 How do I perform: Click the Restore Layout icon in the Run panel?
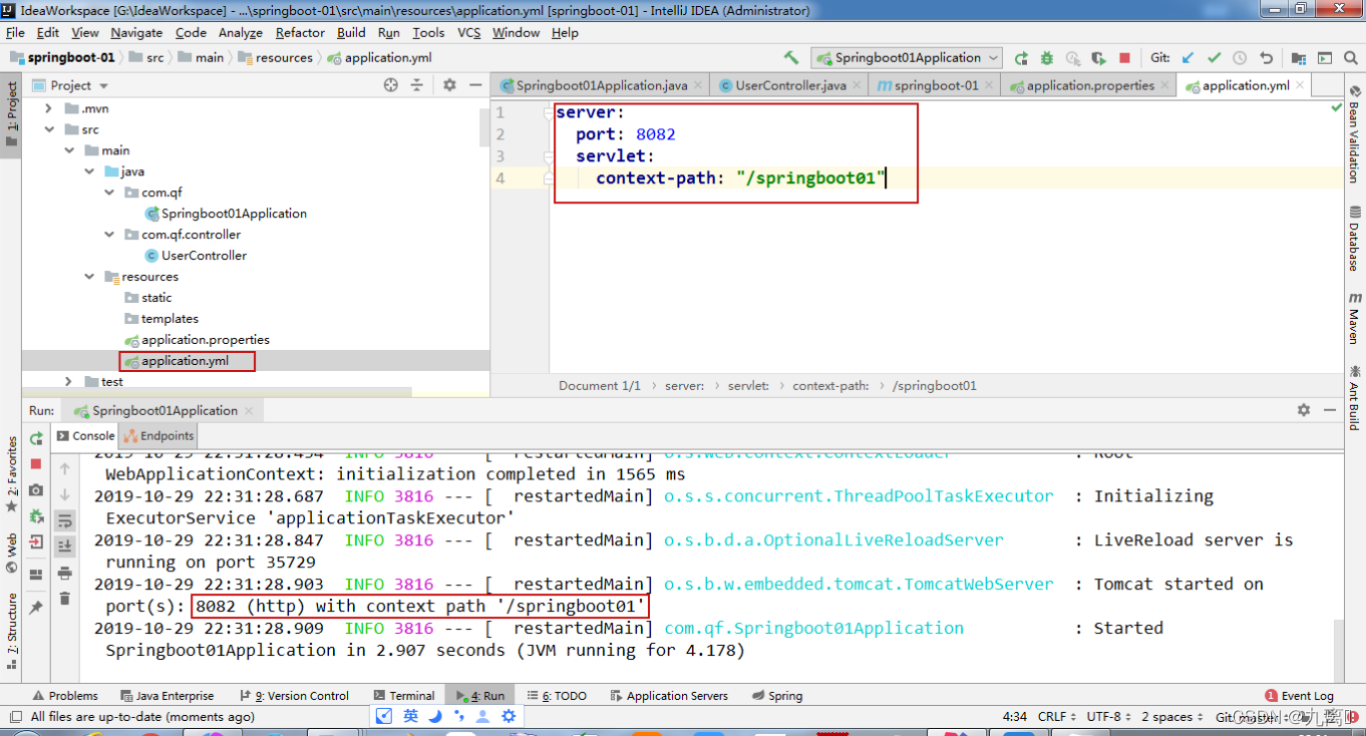click(x=36, y=574)
